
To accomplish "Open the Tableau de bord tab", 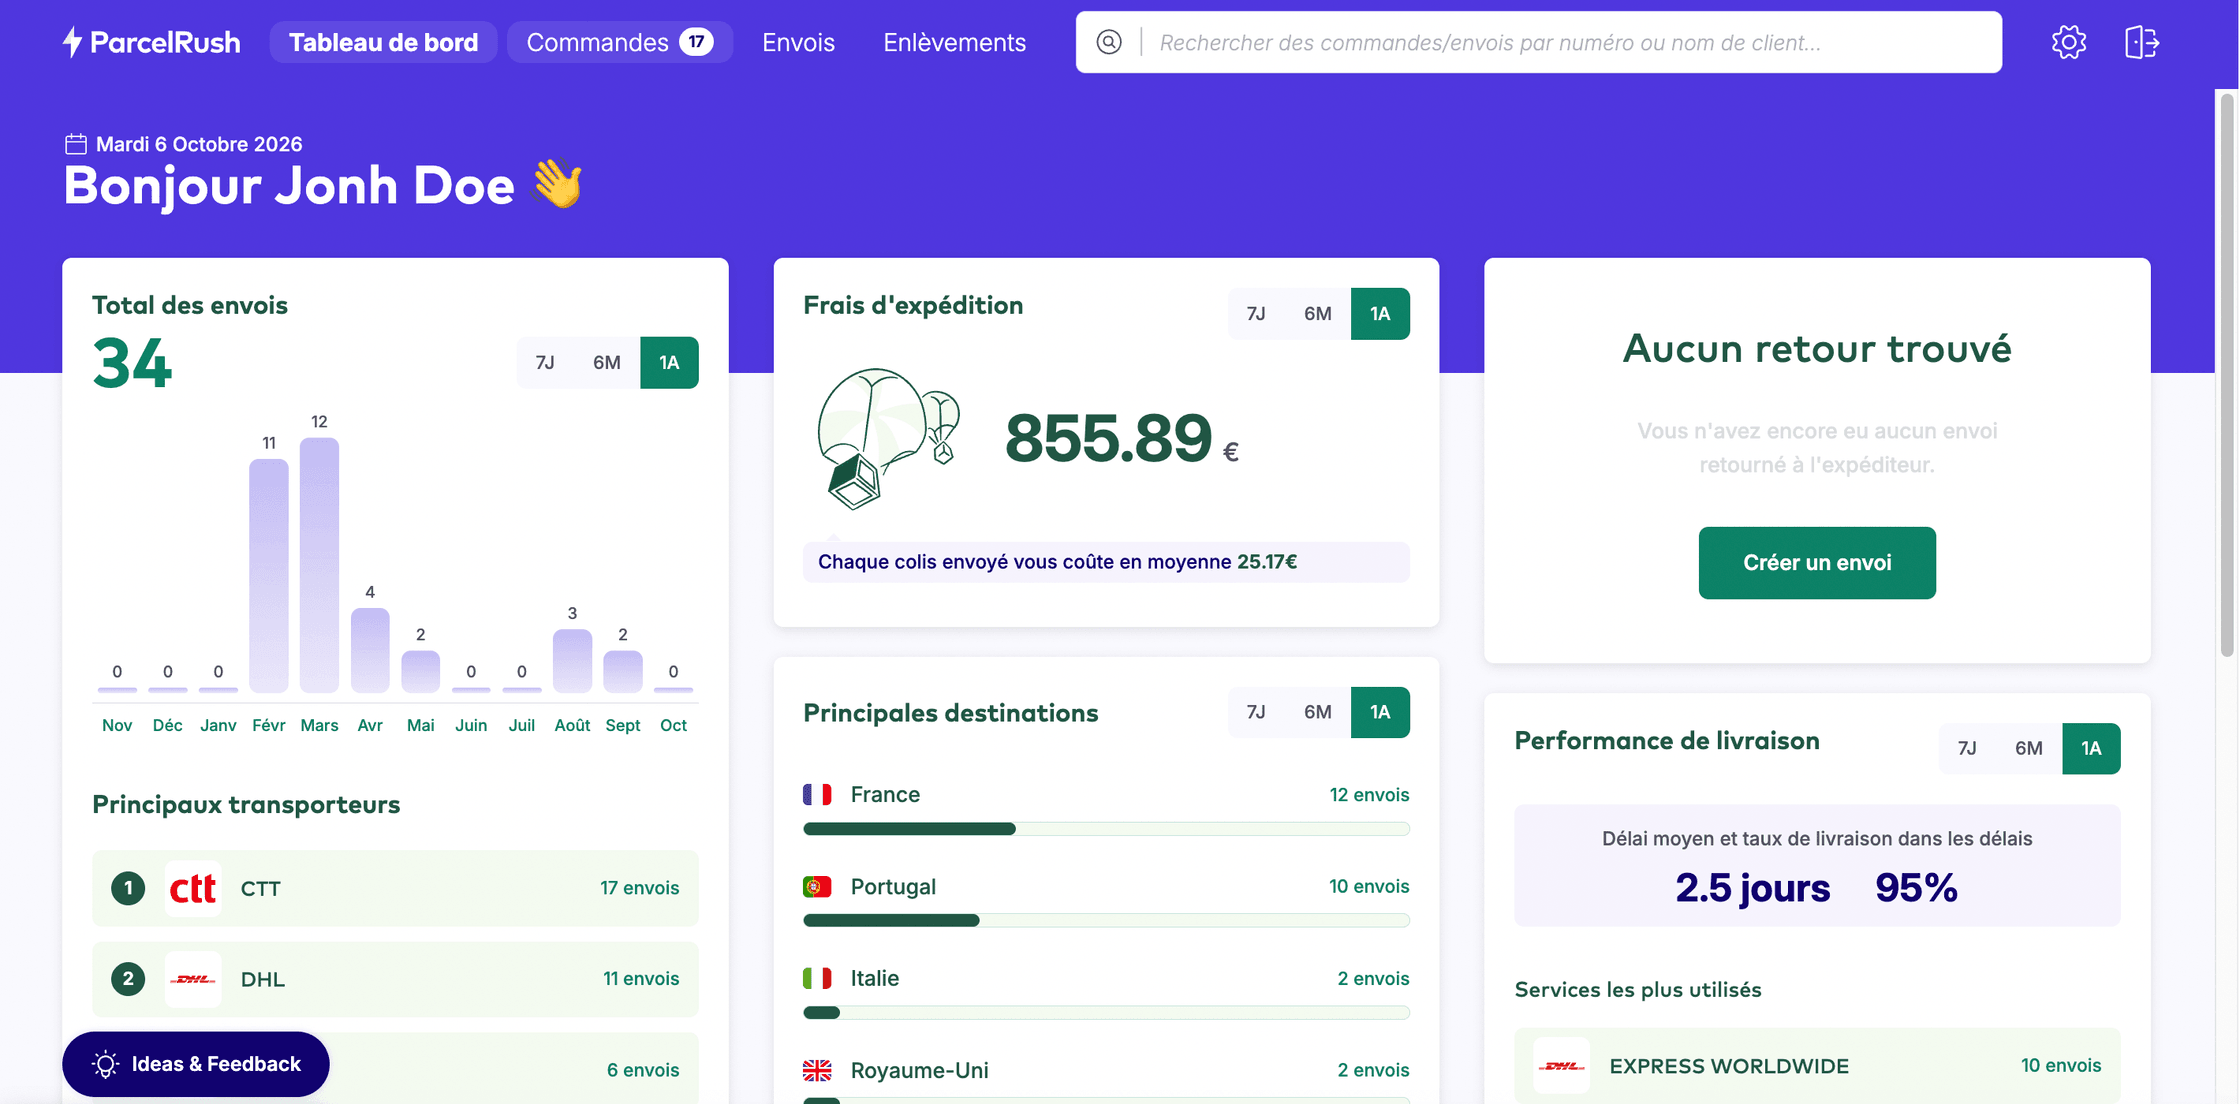I will point(384,42).
